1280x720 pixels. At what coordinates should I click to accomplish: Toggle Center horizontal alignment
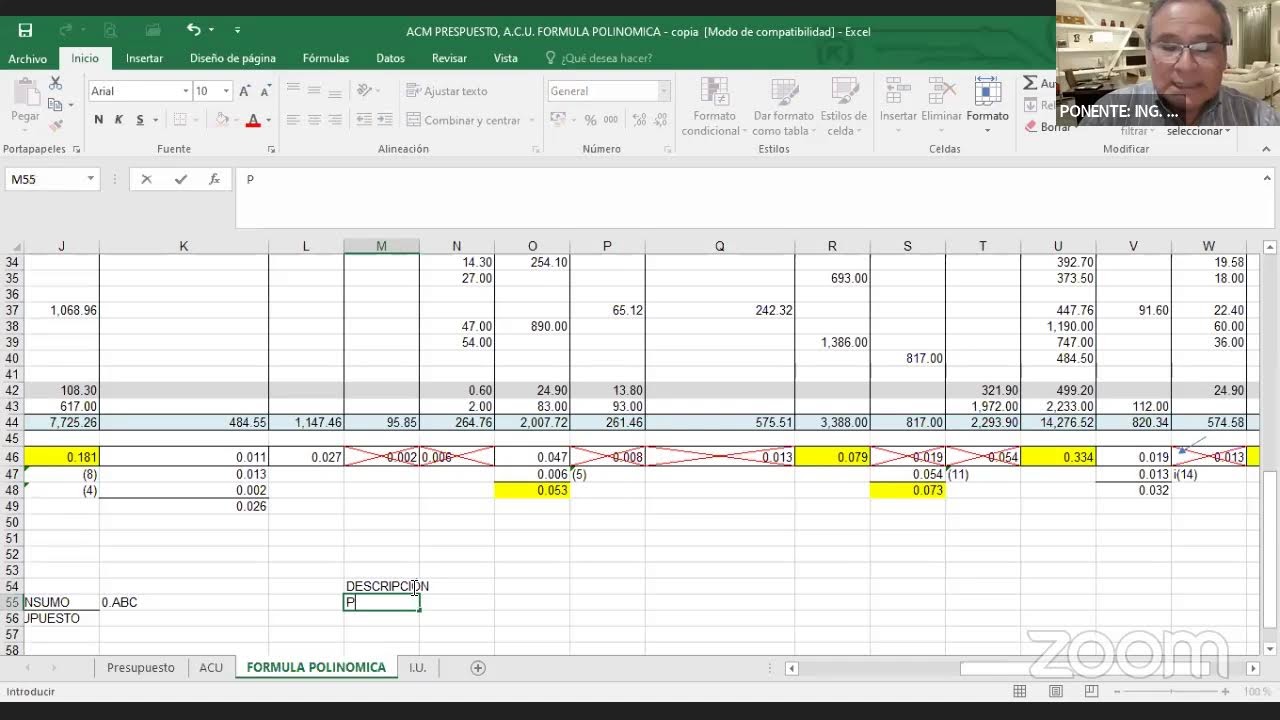click(x=314, y=120)
